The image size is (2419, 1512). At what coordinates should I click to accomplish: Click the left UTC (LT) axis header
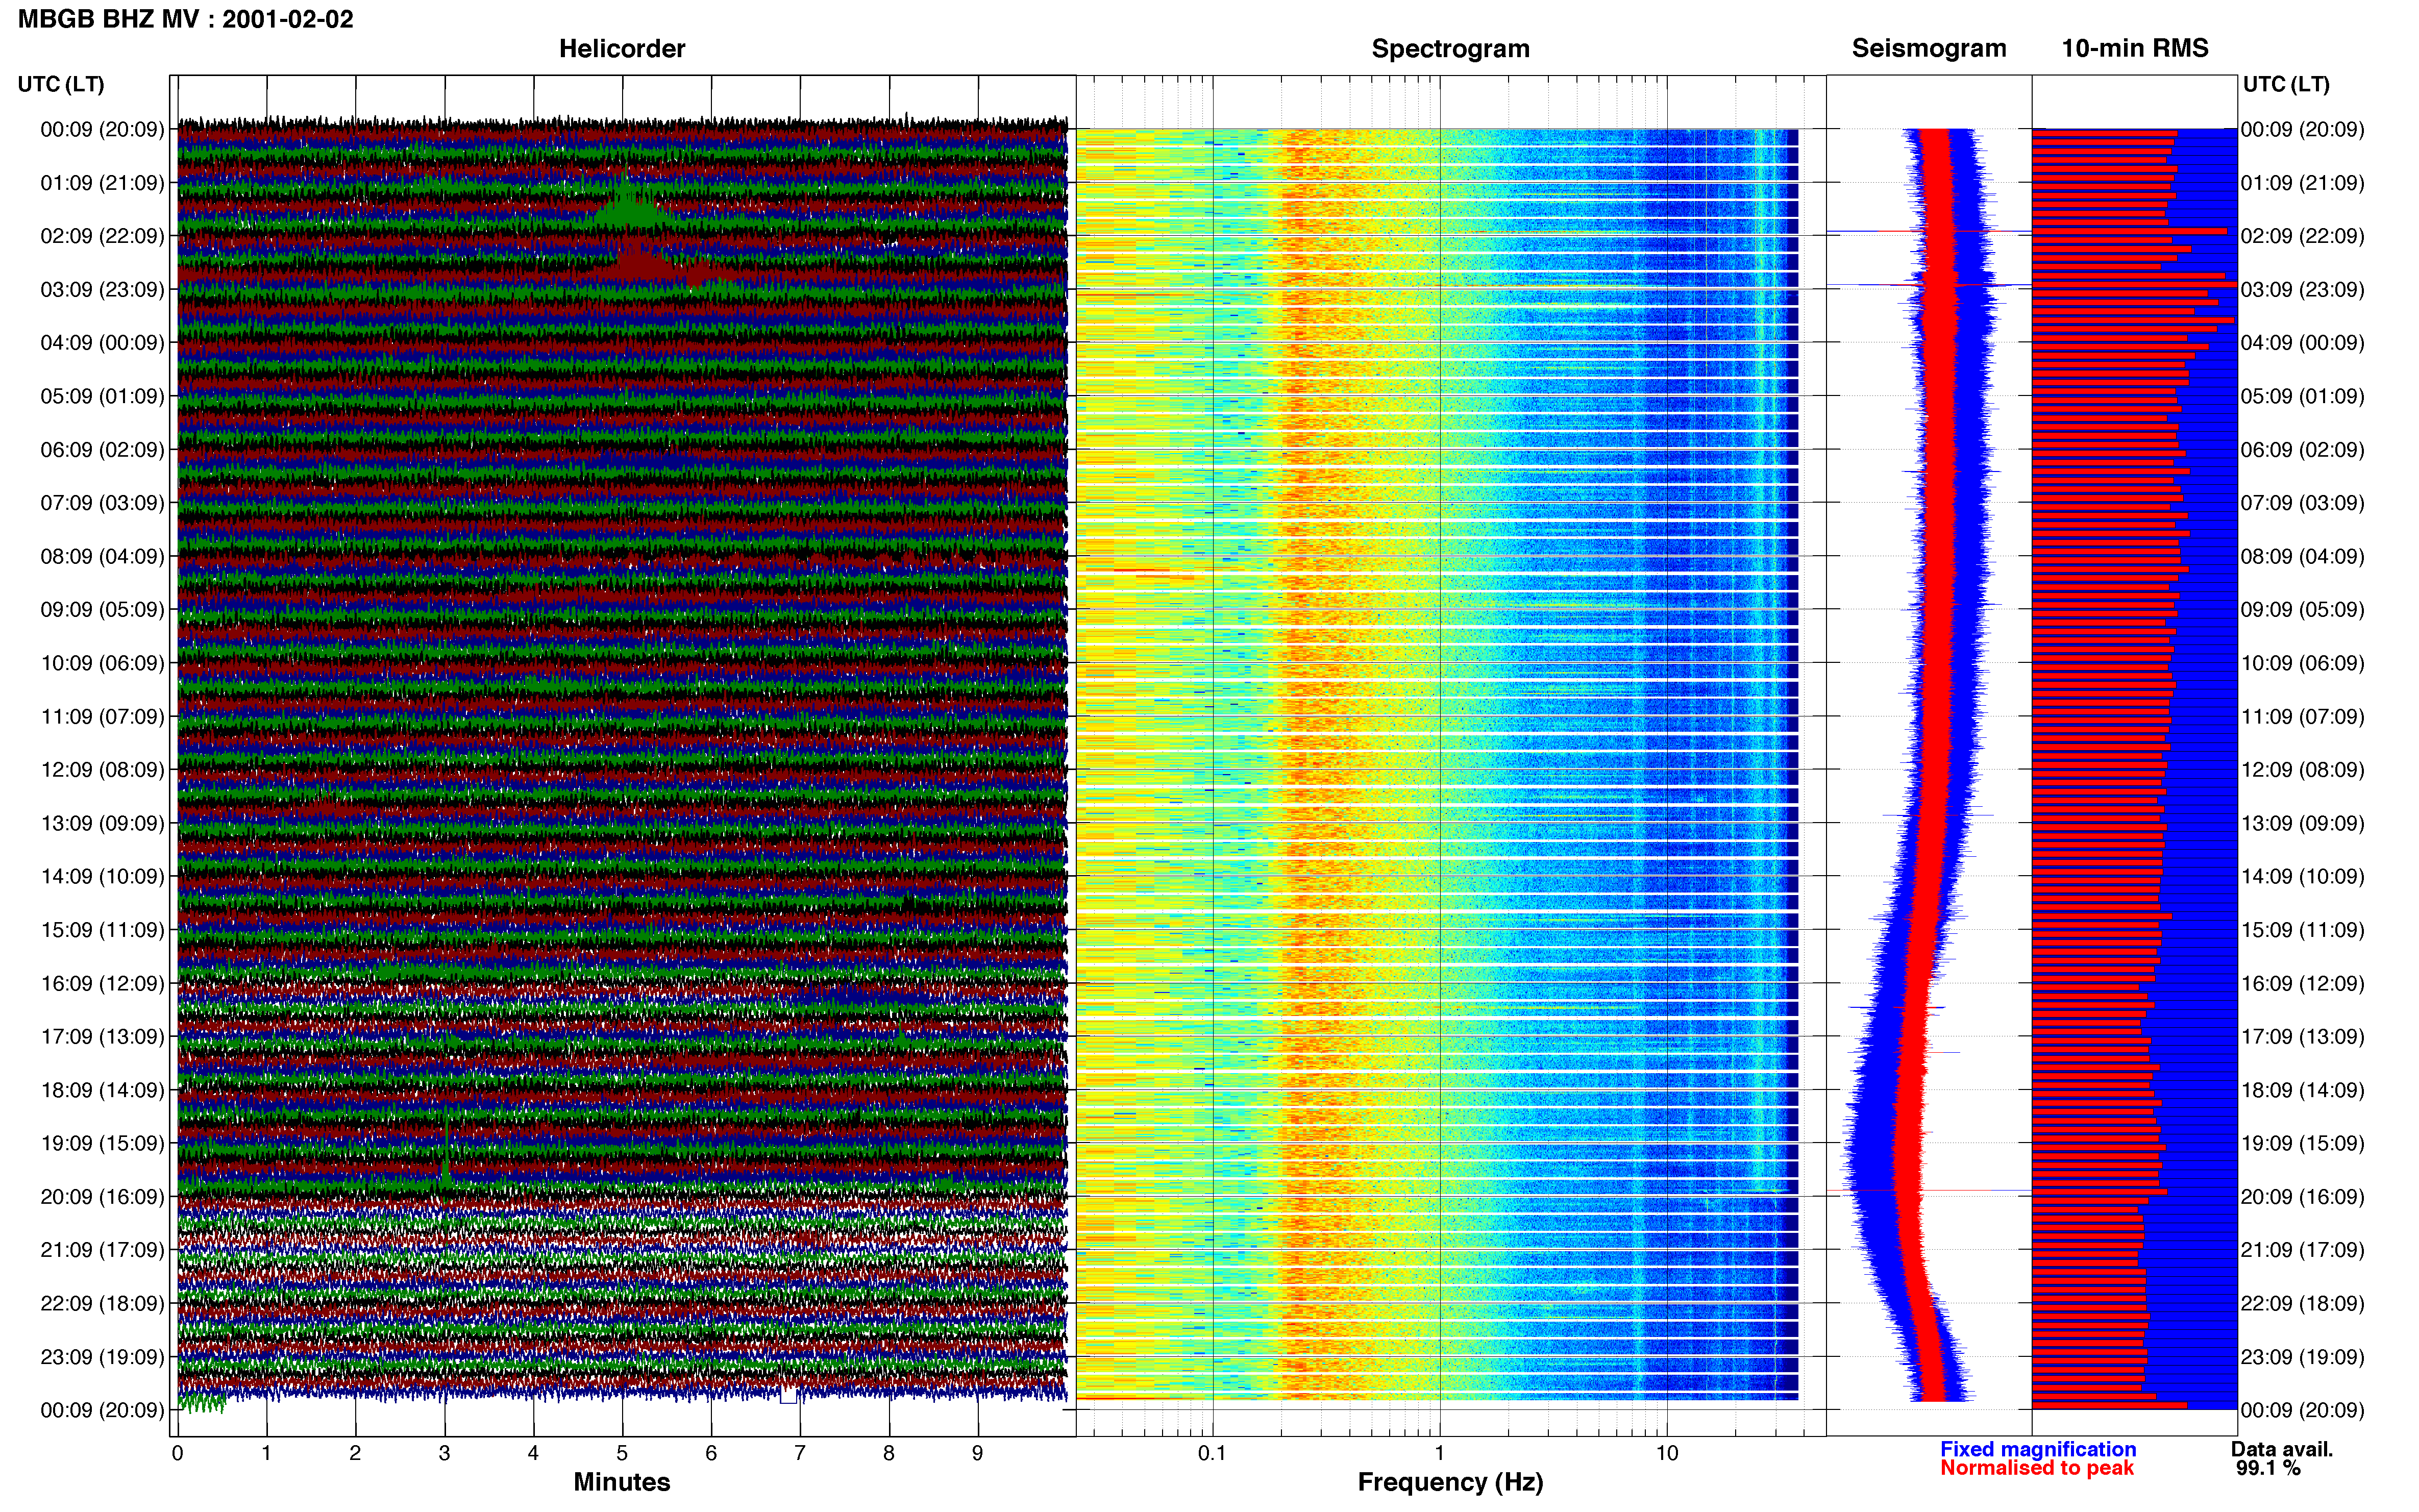[61, 84]
